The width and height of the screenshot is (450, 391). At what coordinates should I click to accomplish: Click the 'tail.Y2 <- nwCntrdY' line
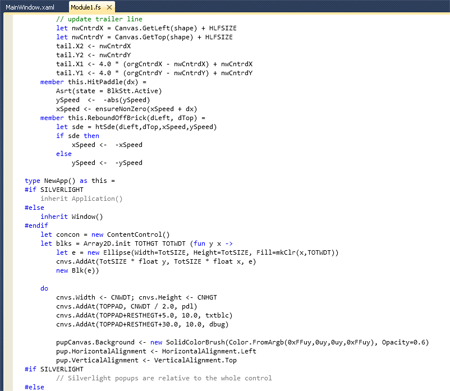coord(93,55)
